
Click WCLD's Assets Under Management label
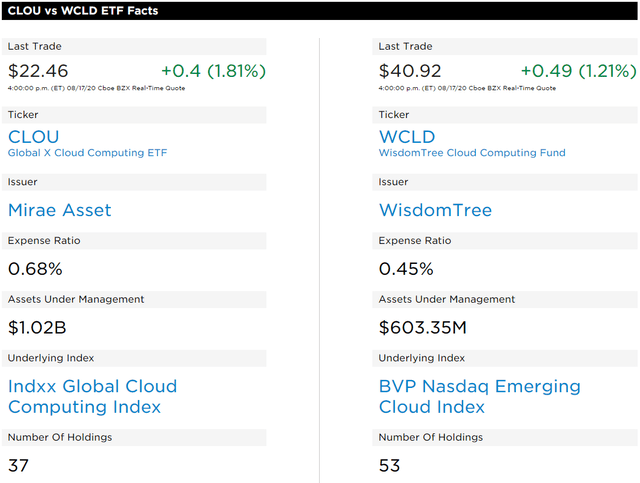pos(447,299)
